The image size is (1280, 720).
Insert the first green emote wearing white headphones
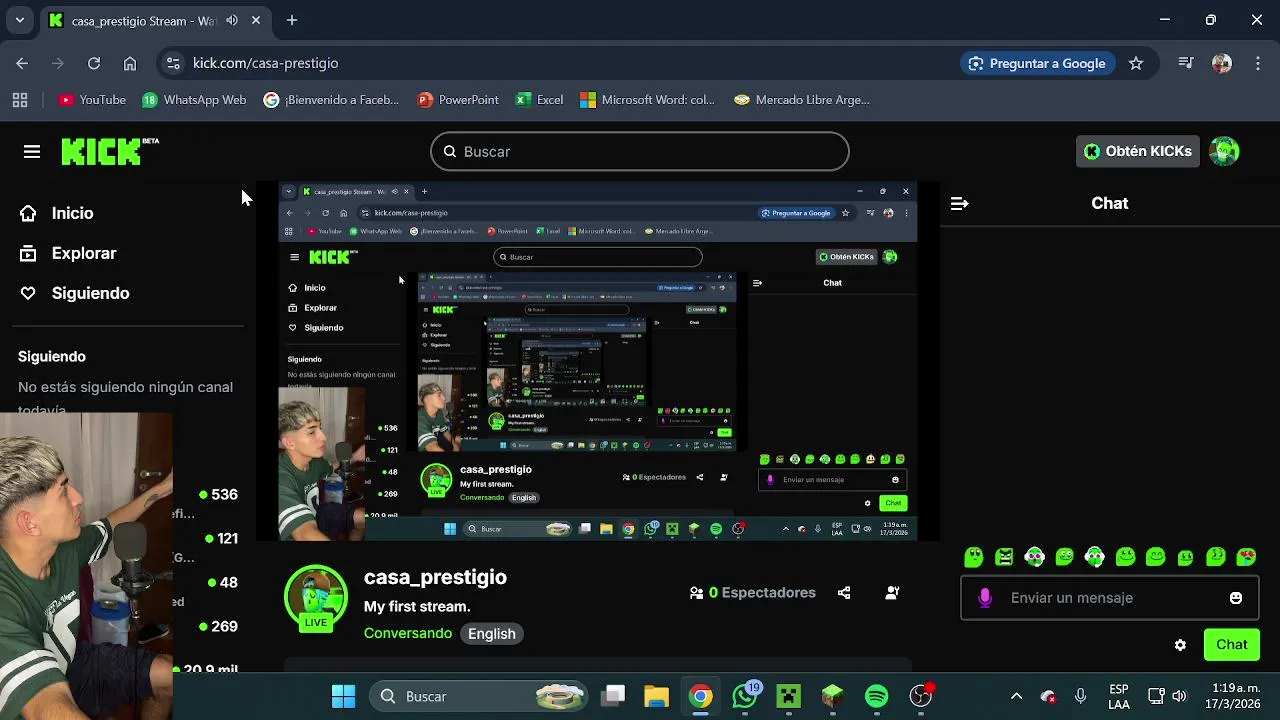[x=1034, y=557]
